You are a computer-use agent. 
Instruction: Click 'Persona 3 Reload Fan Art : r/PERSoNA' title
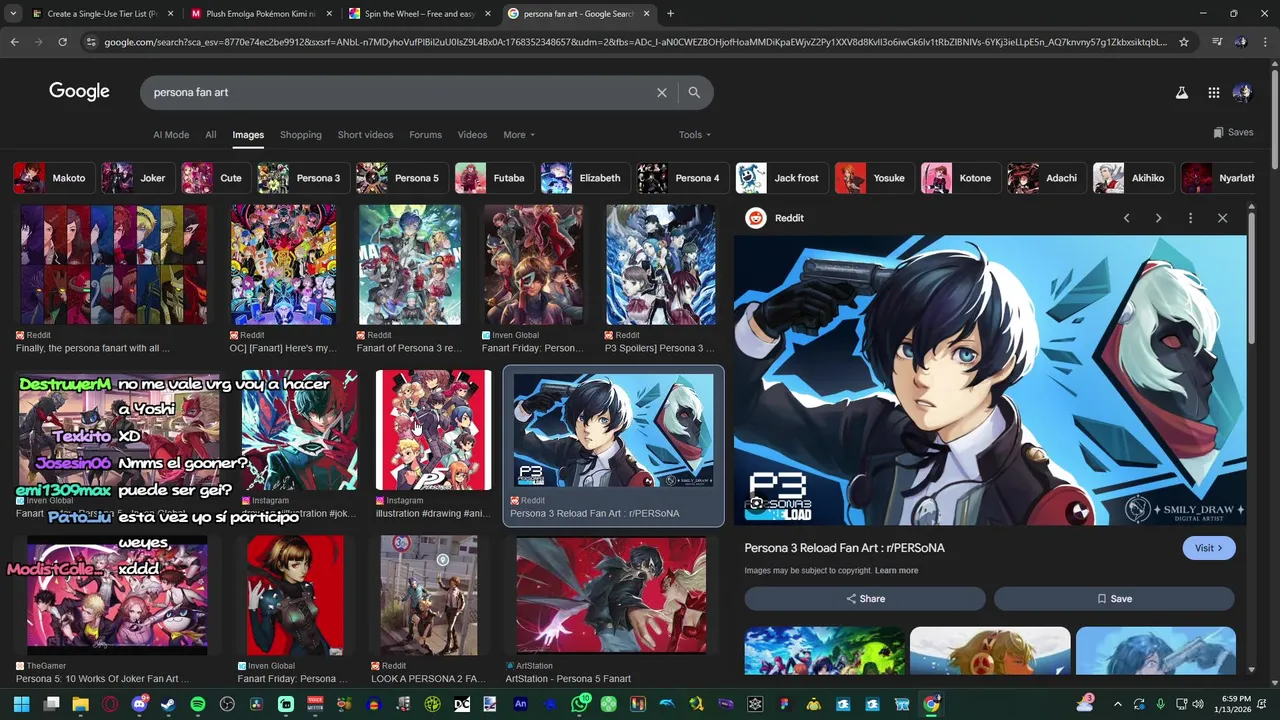point(844,548)
